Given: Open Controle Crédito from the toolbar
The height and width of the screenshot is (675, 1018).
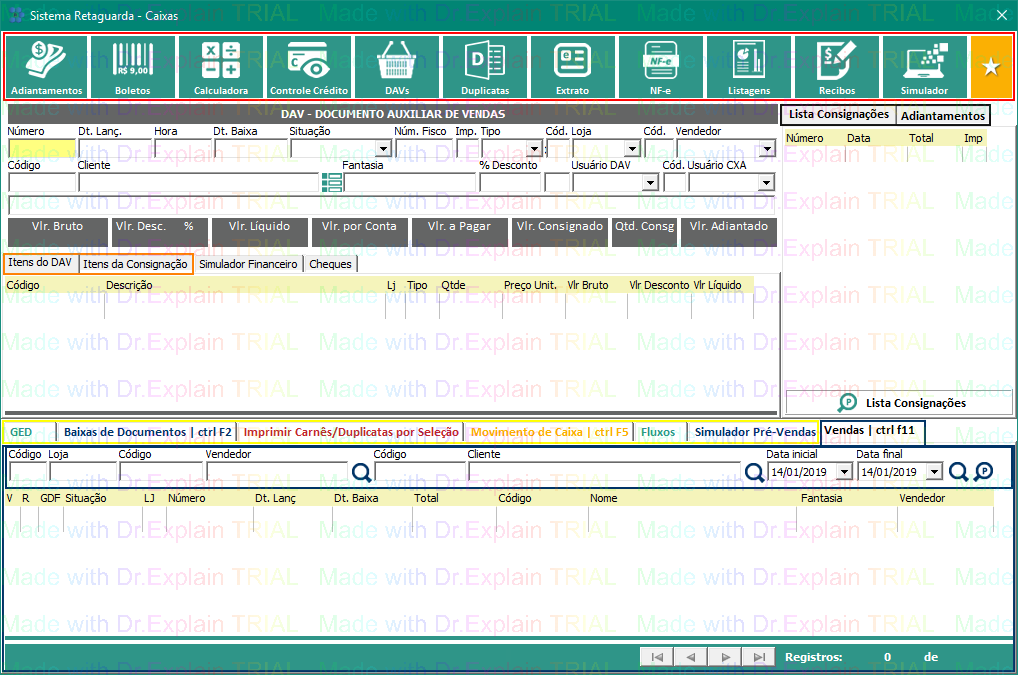Looking at the screenshot, I should (309, 67).
